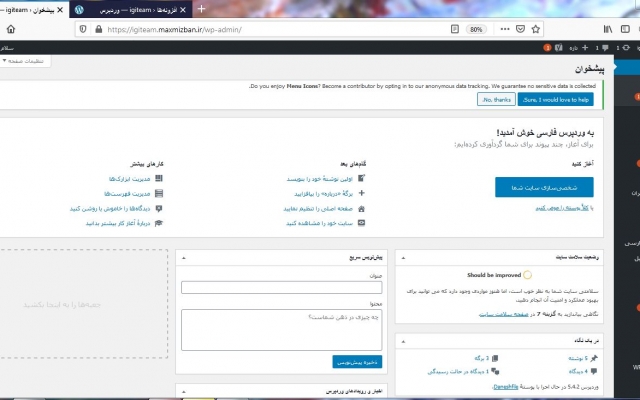The height and width of the screenshot is (400, 640).
Task: Click the پیشخوان page title
Action: [589, 69]
